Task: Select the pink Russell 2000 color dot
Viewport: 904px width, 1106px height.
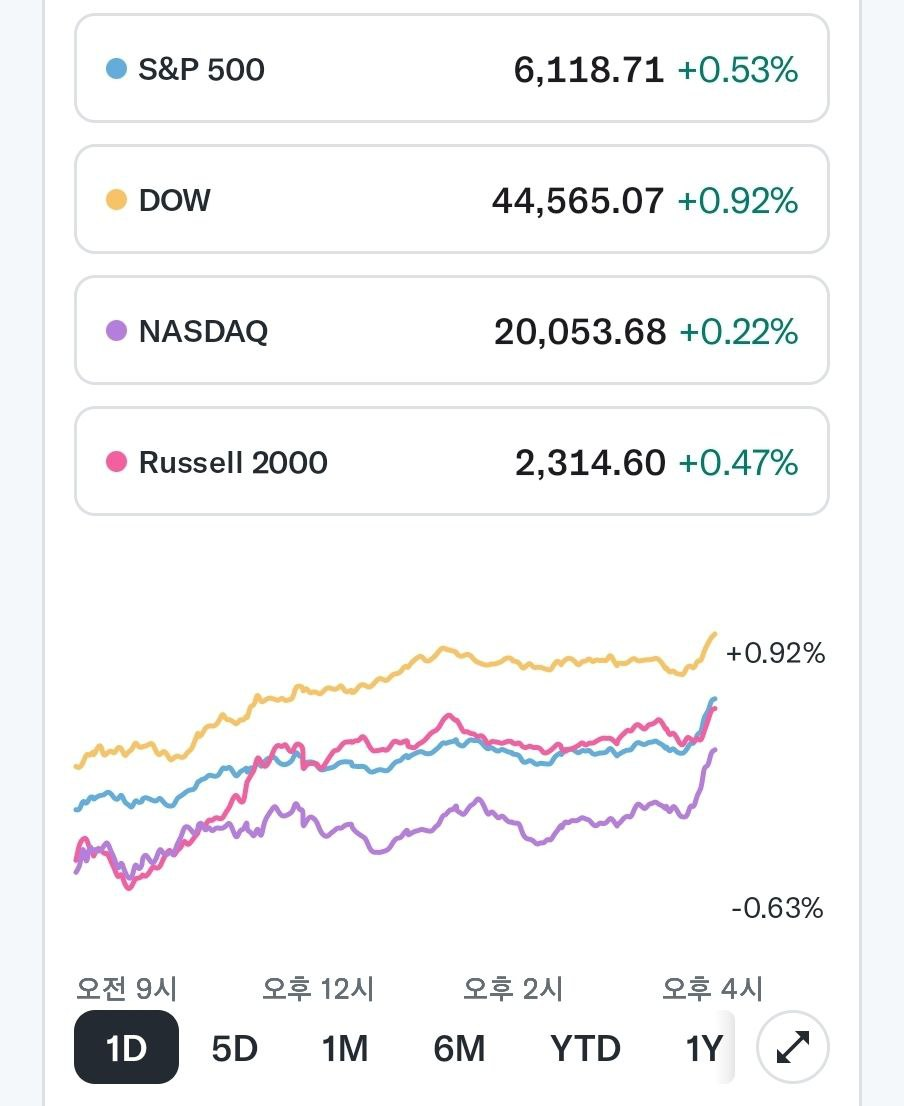Action: 116,462
